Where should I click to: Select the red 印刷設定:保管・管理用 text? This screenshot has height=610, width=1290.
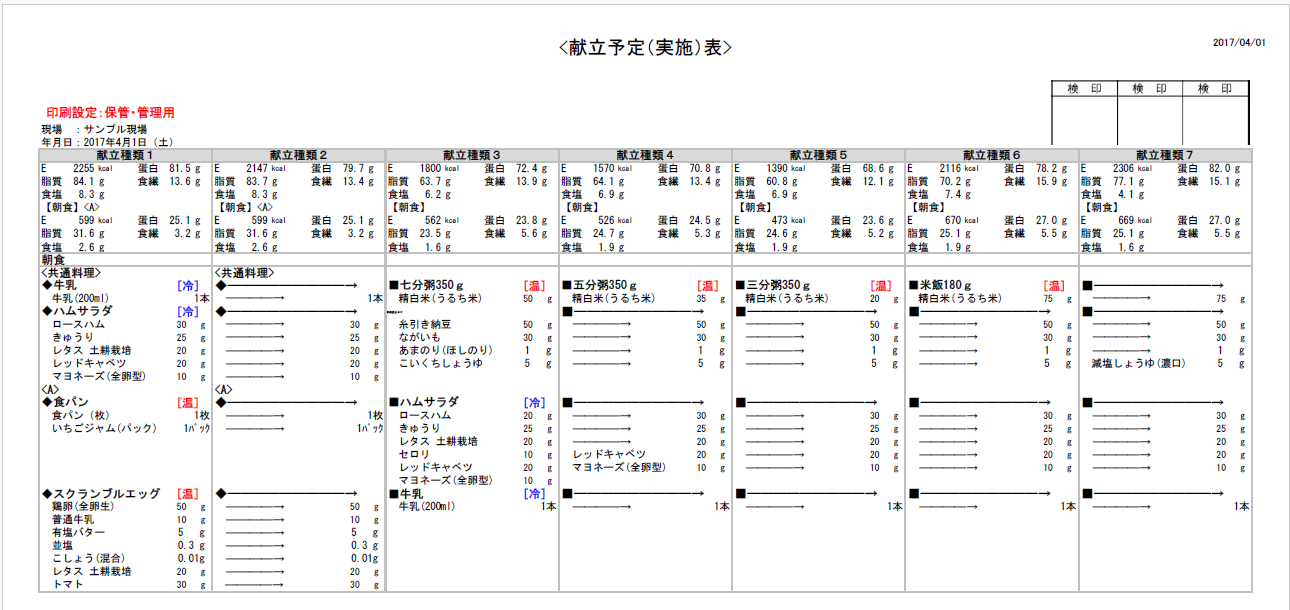coord(110,113)
